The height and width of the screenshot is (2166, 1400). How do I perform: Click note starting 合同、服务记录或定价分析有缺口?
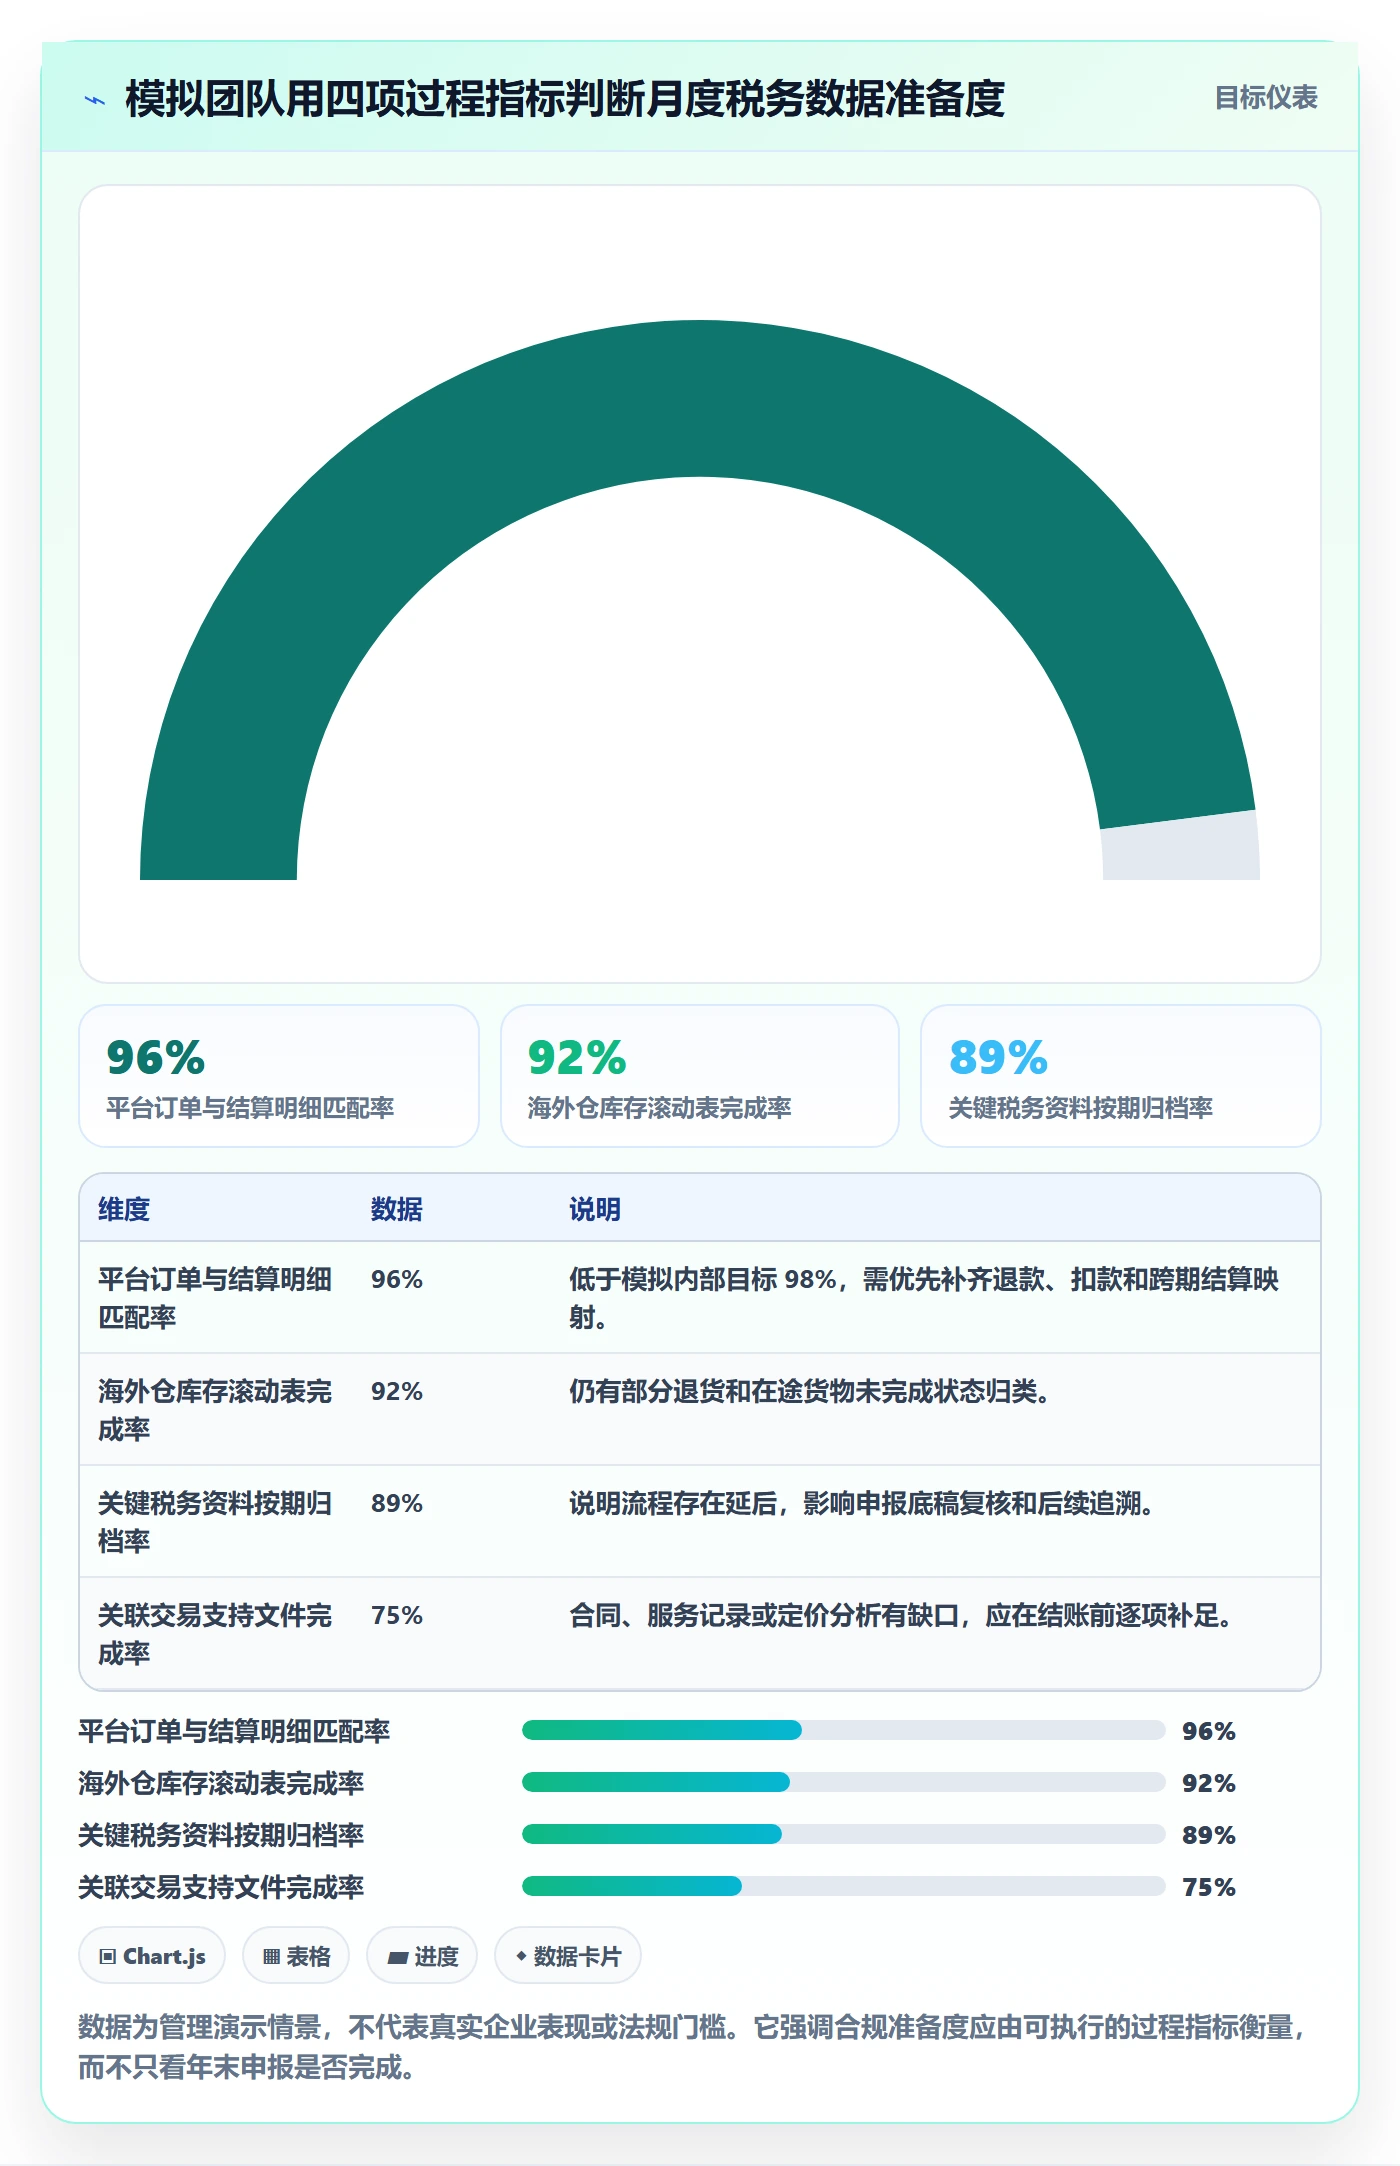(x=900, y=1616)
